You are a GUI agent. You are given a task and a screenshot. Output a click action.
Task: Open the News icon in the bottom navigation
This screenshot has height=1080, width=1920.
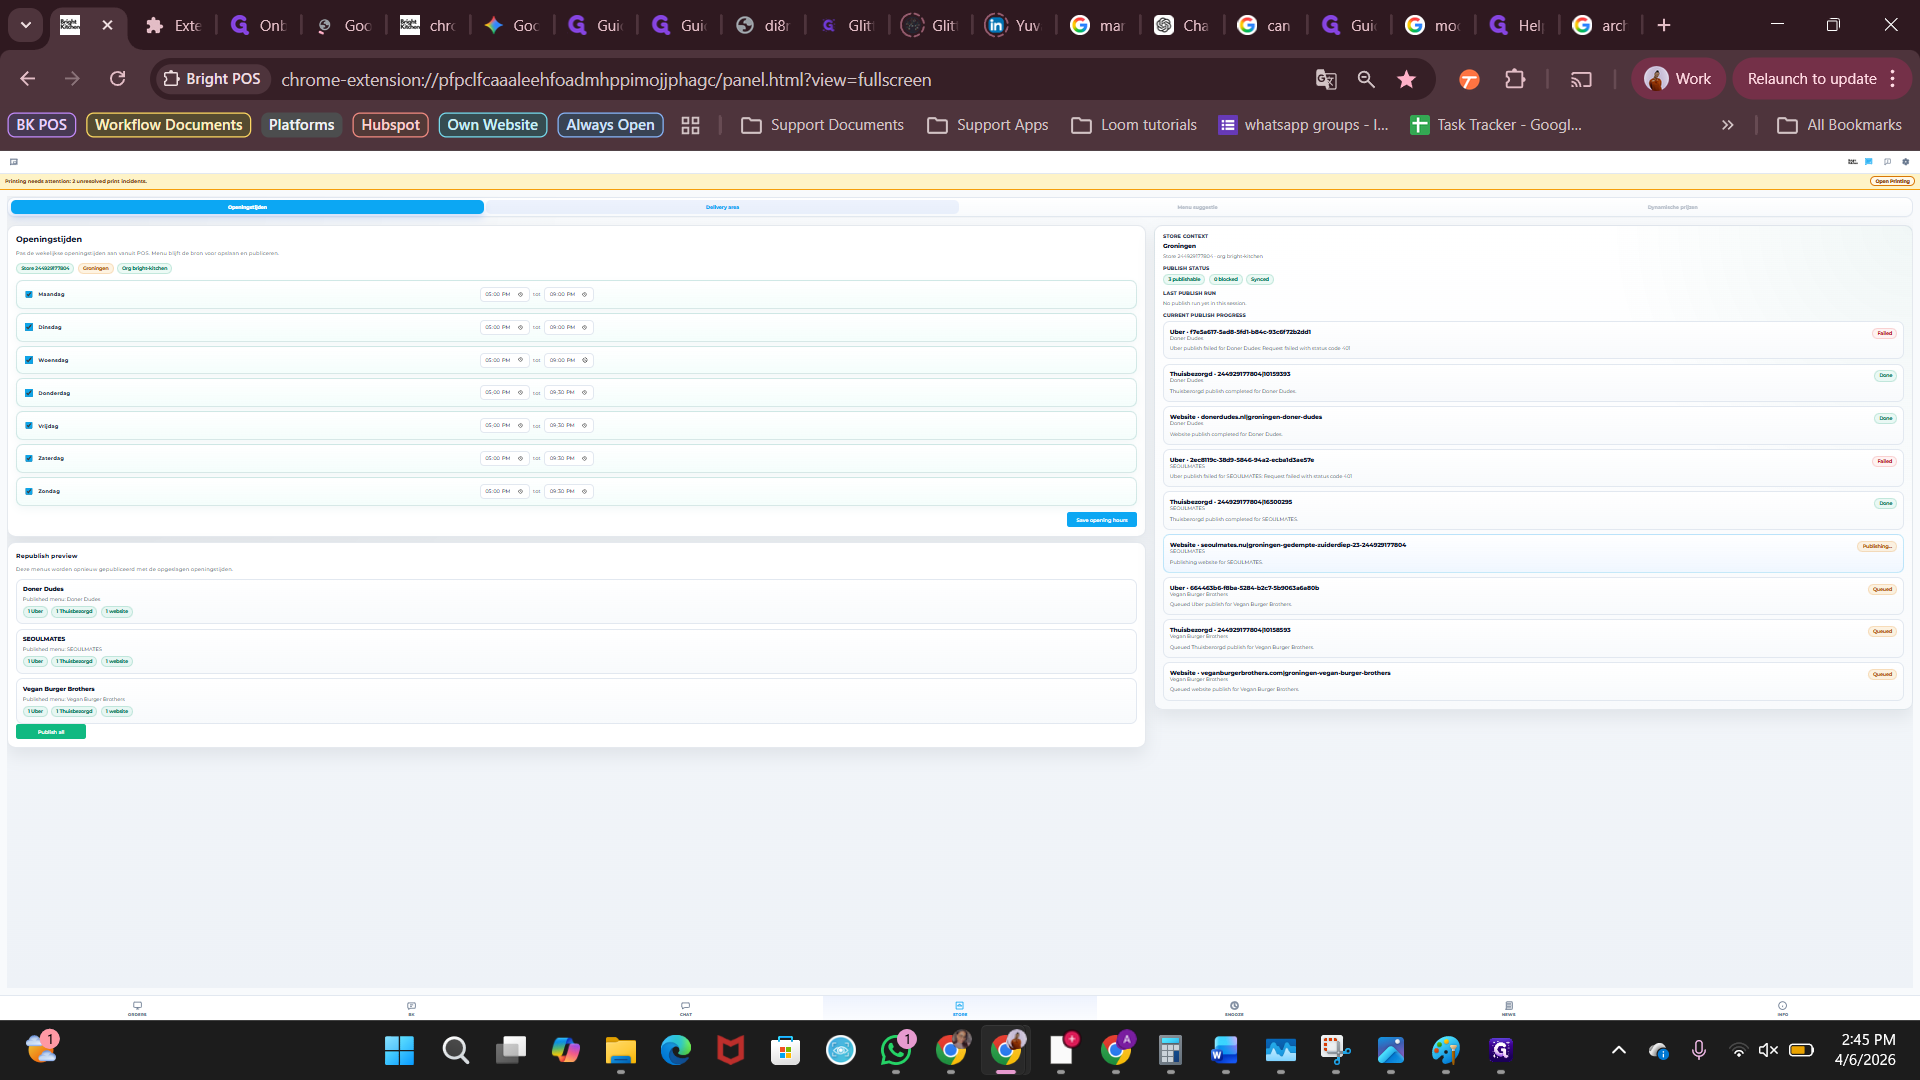tap(1508, 1008)
